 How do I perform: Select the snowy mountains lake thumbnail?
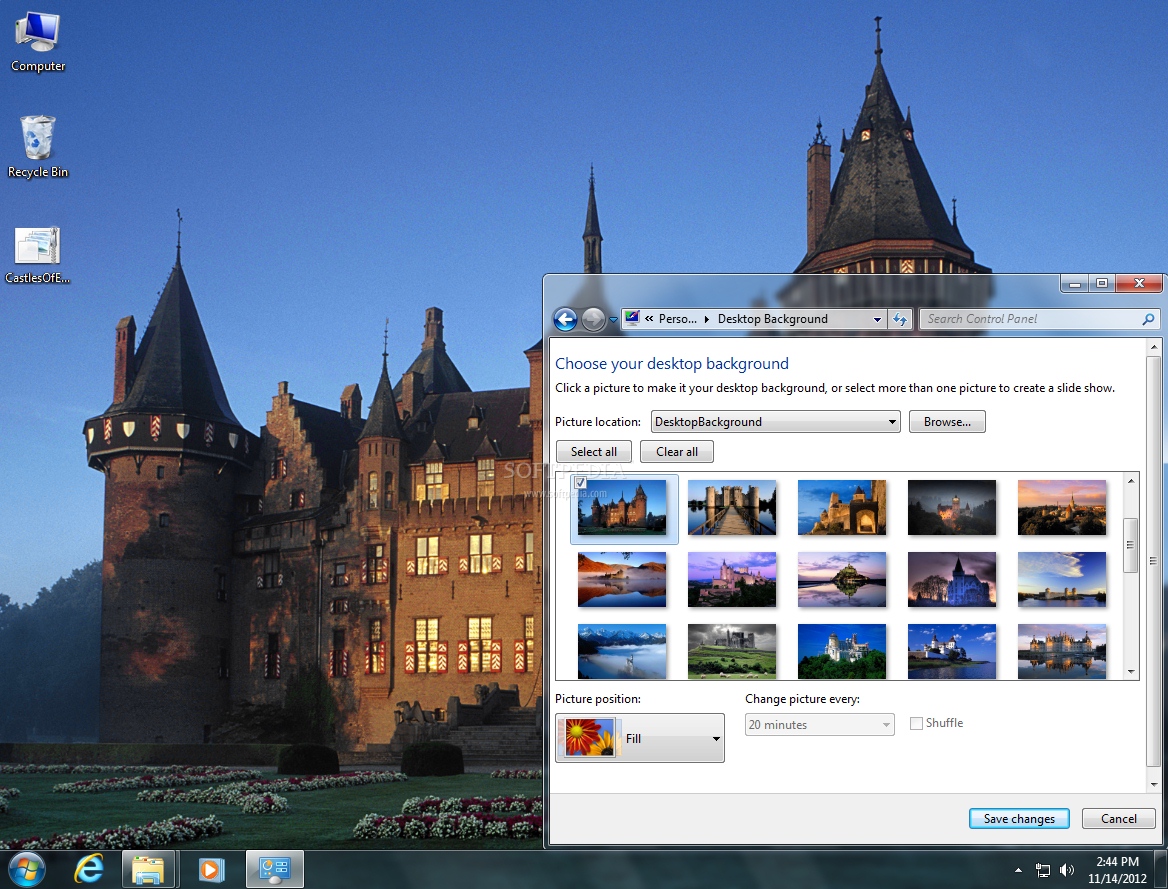(x=622, y=651)
